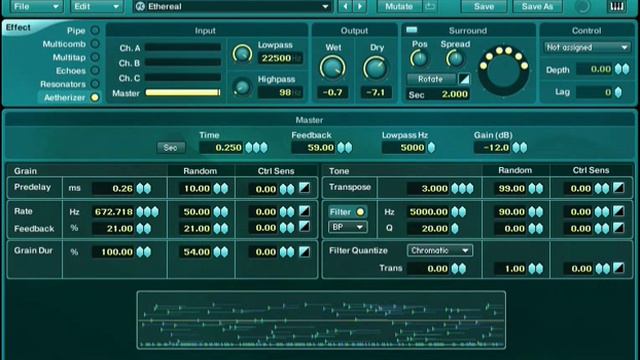Open the Edit menu
Viewport: 640px width, 360px height.
point(96,7)
